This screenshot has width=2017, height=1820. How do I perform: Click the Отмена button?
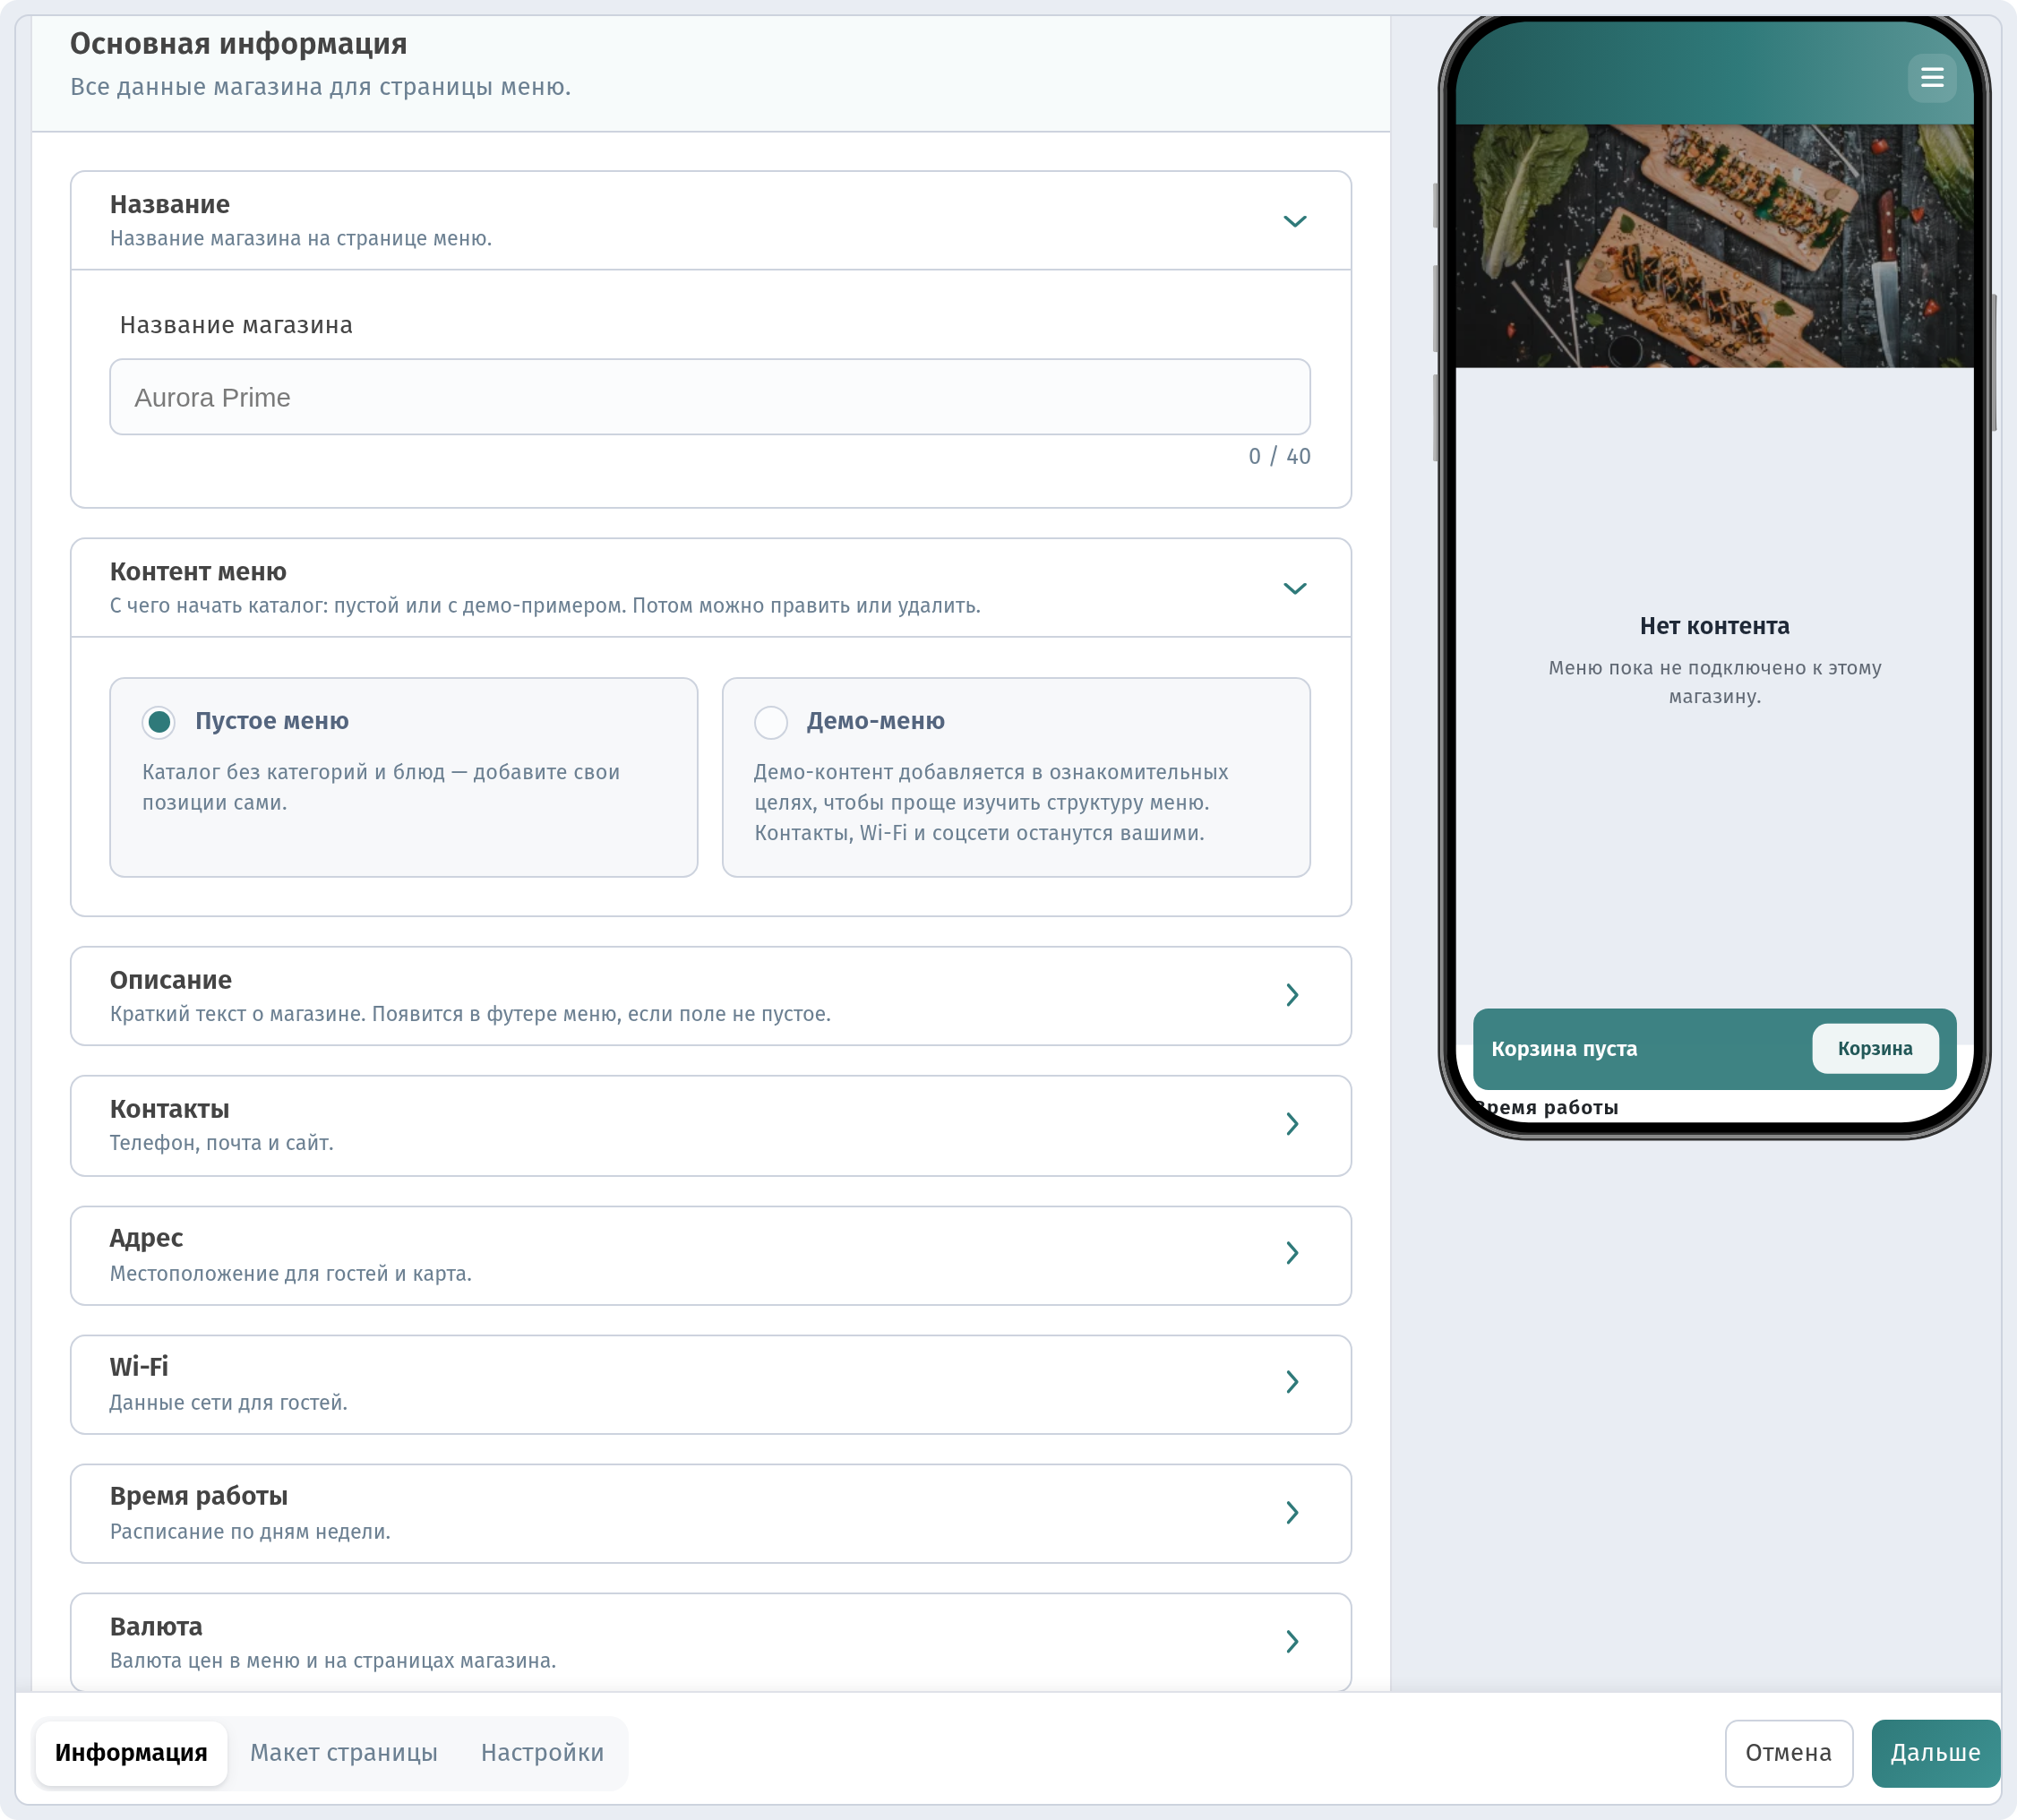pos(1788,1753)
